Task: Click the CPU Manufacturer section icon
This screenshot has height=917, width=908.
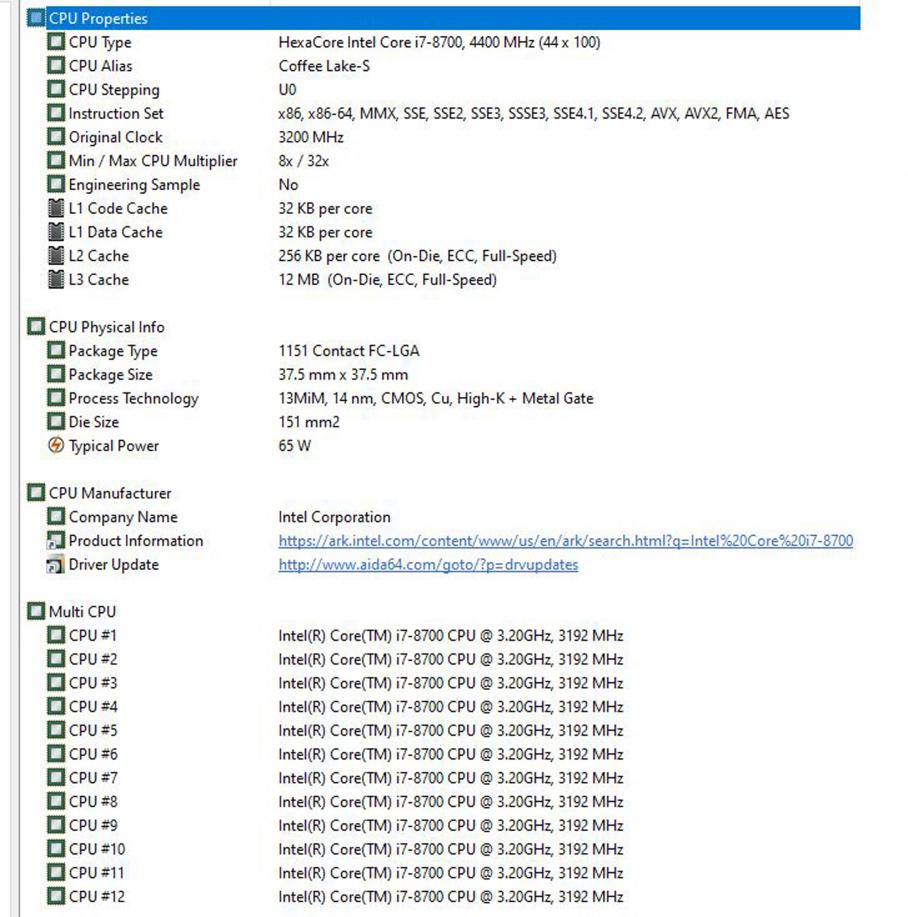Action: [x=36, y=493]
